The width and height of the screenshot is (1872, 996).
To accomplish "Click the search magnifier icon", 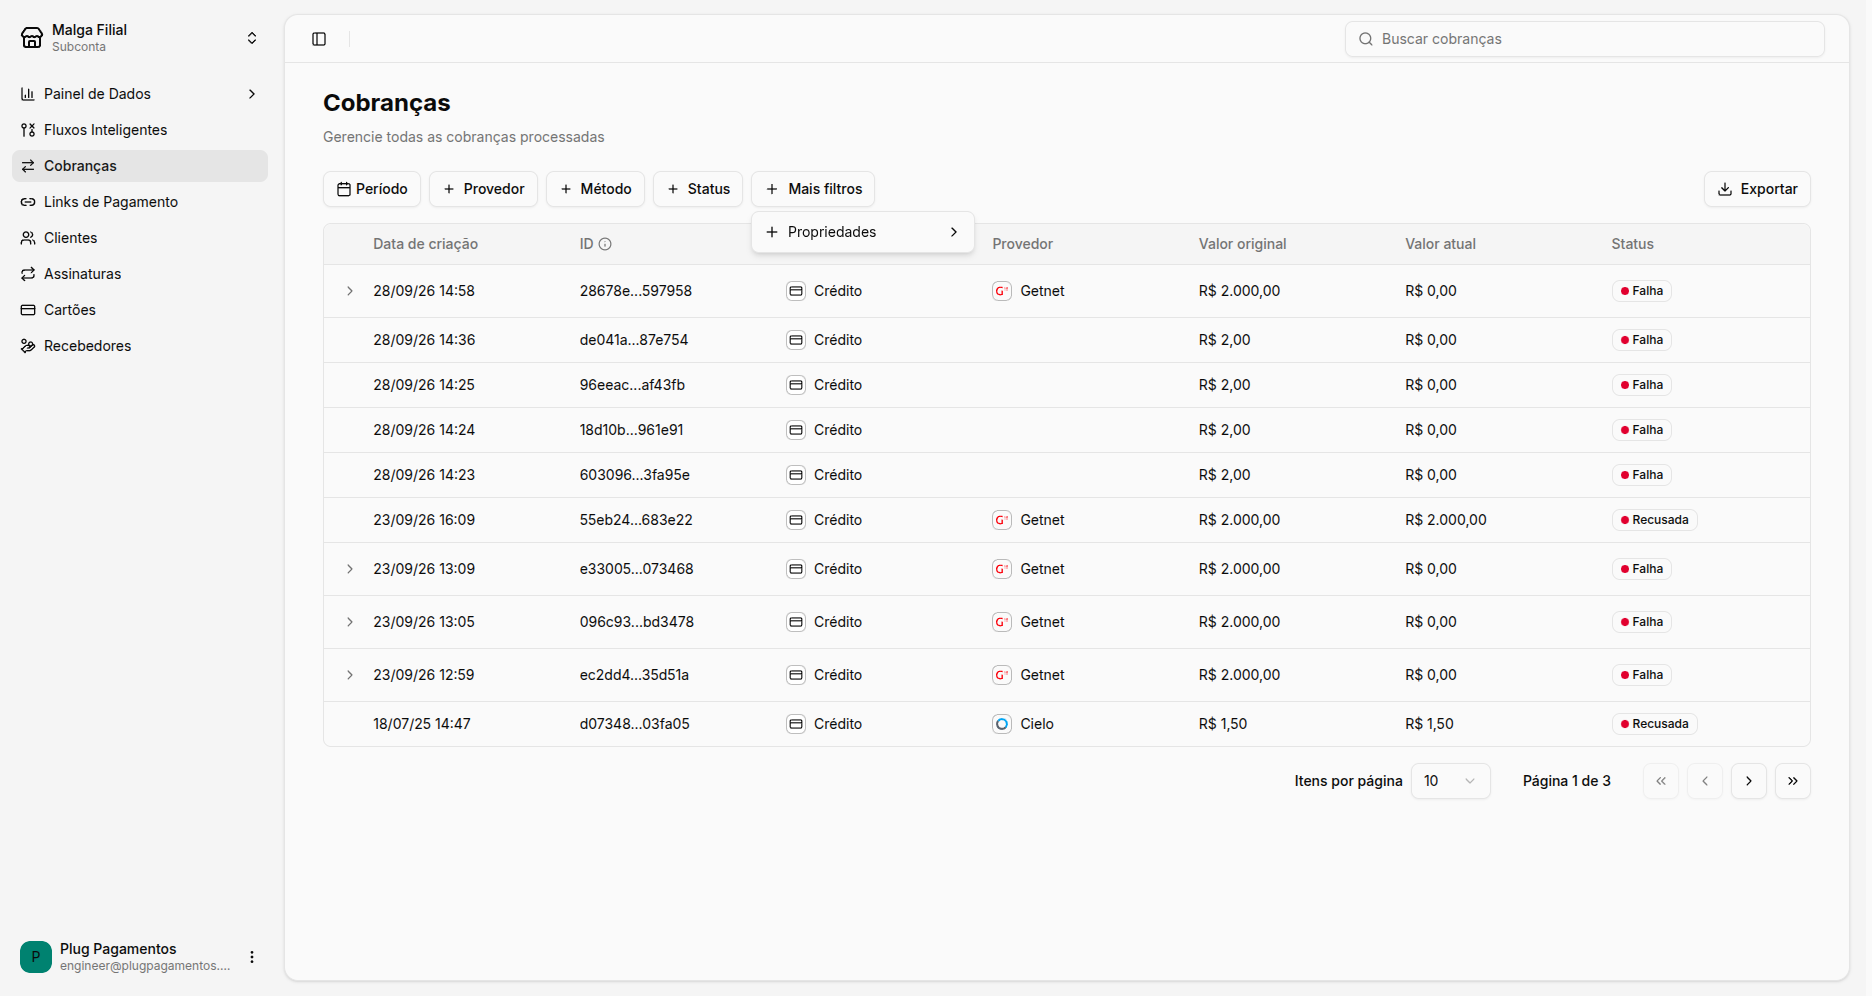I will 1365,39.
